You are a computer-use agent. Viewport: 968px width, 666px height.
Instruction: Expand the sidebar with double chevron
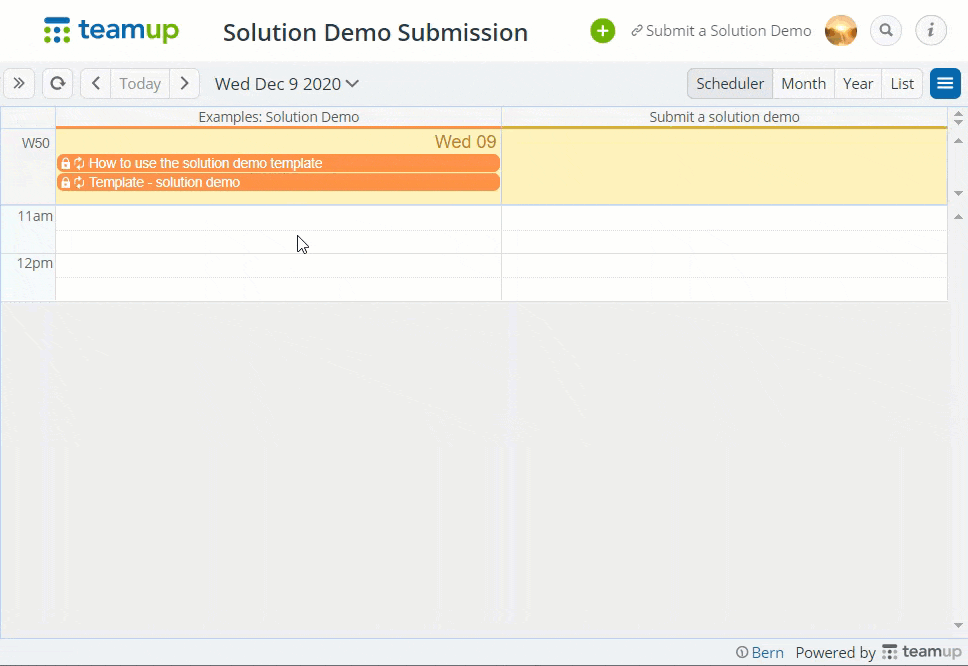click(19, 83)
